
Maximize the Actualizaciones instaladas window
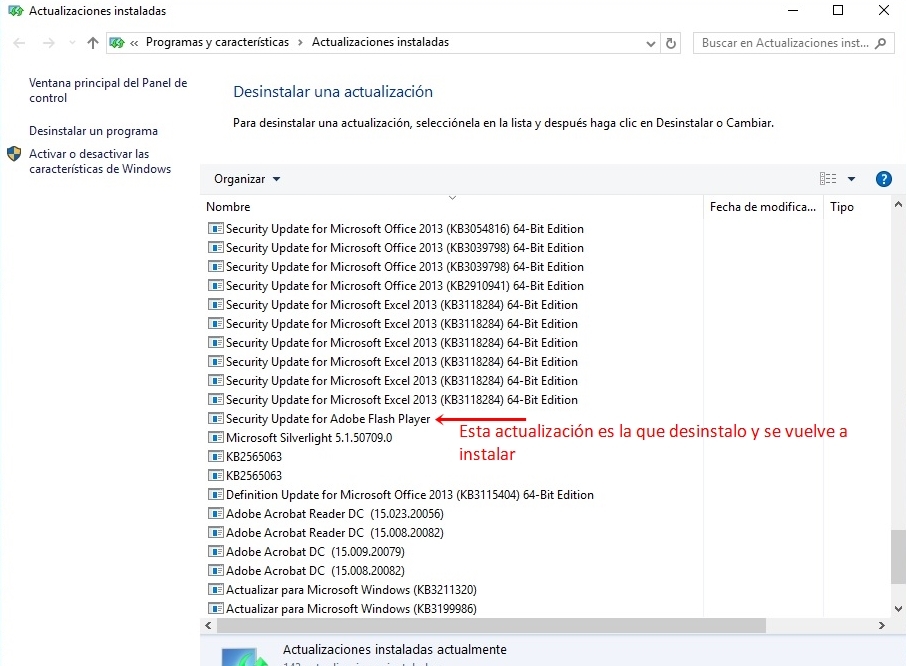pyautogui.click(x=838, y=10)
